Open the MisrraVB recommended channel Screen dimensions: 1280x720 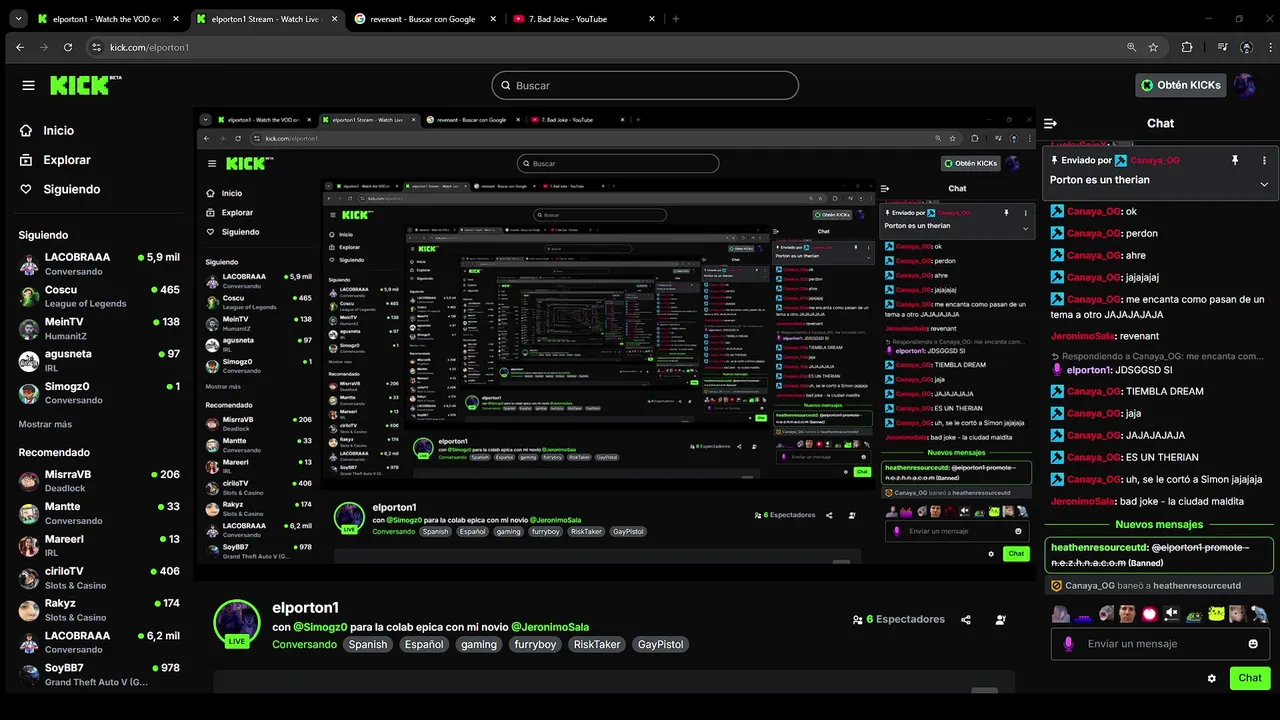pos(98,481)
